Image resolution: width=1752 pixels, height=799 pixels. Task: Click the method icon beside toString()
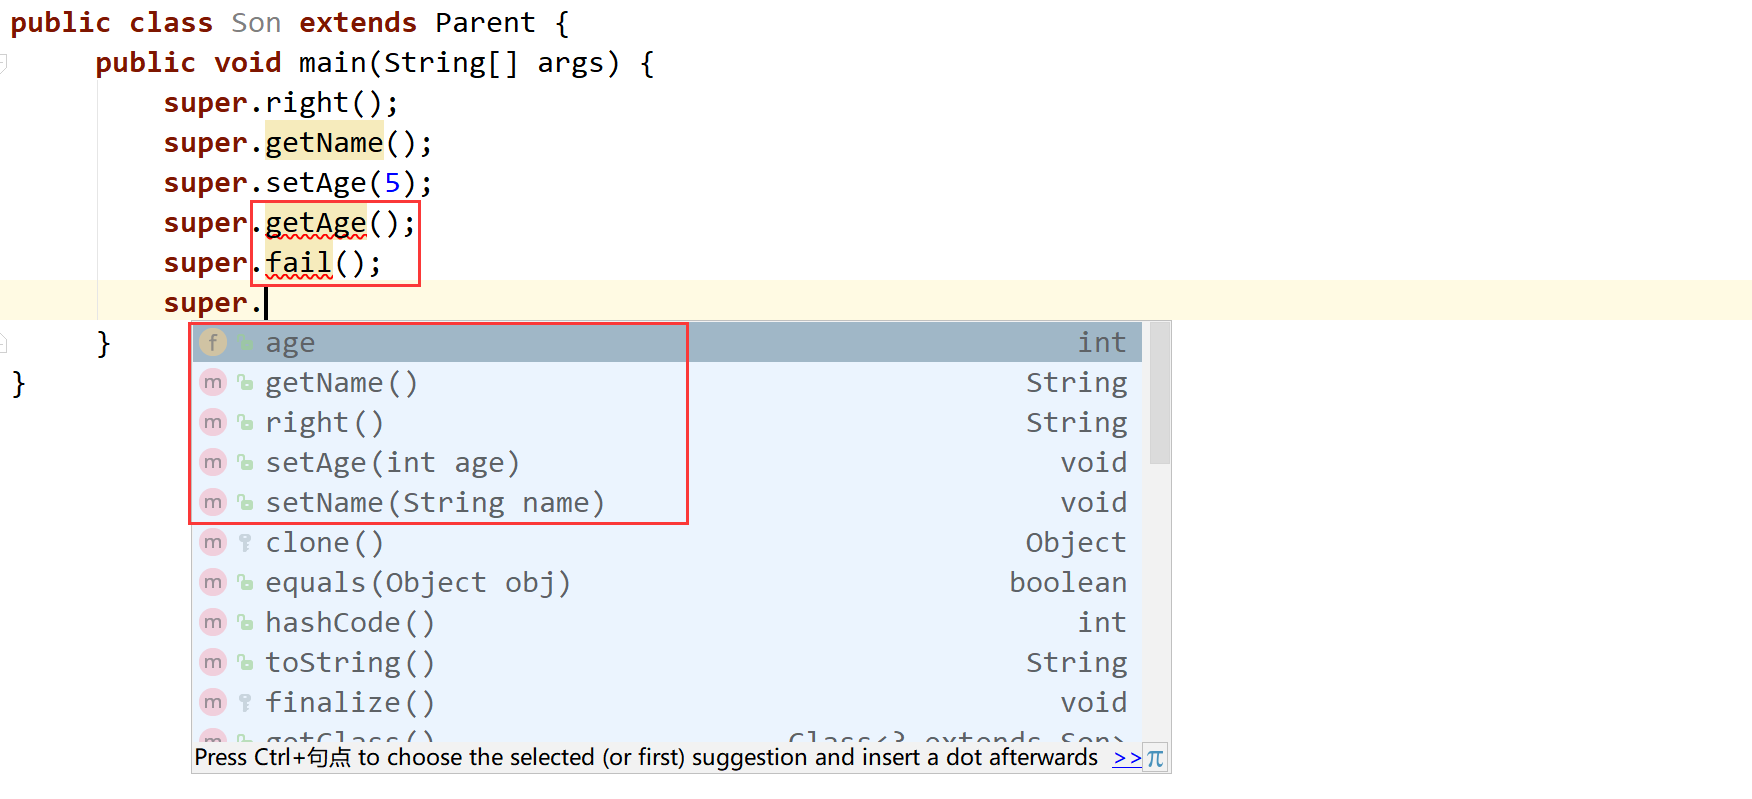[213, 663]
